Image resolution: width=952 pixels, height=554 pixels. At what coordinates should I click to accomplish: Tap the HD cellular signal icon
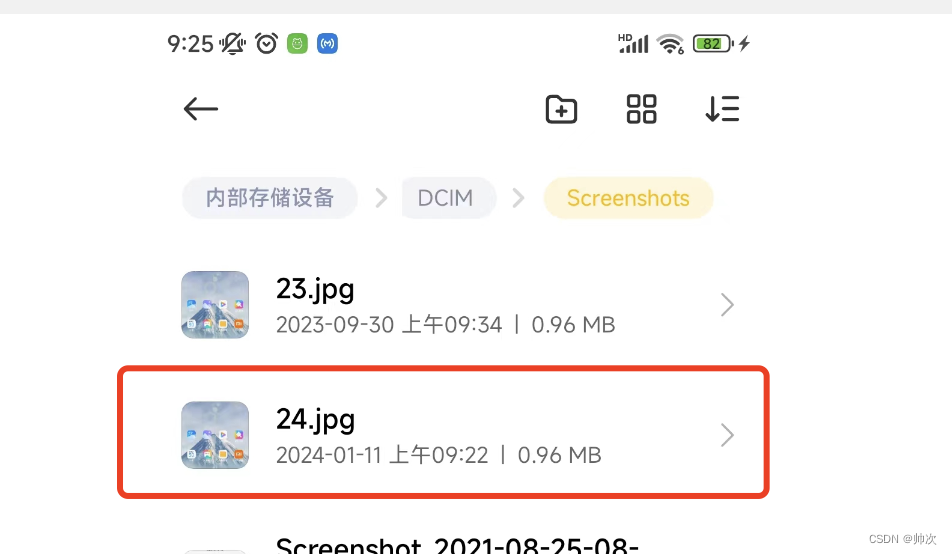[633, 44]
